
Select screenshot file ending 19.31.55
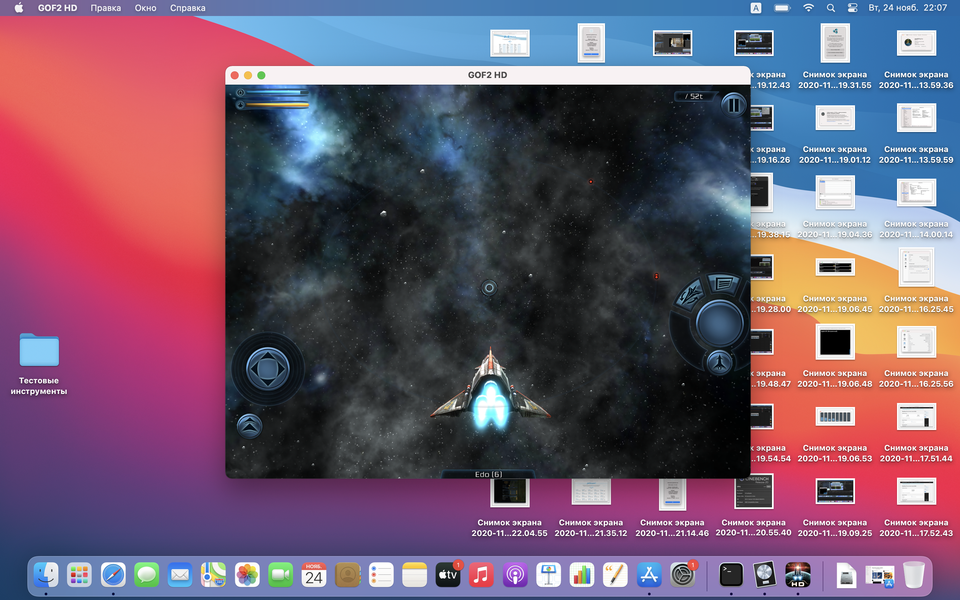pos(834,56)
